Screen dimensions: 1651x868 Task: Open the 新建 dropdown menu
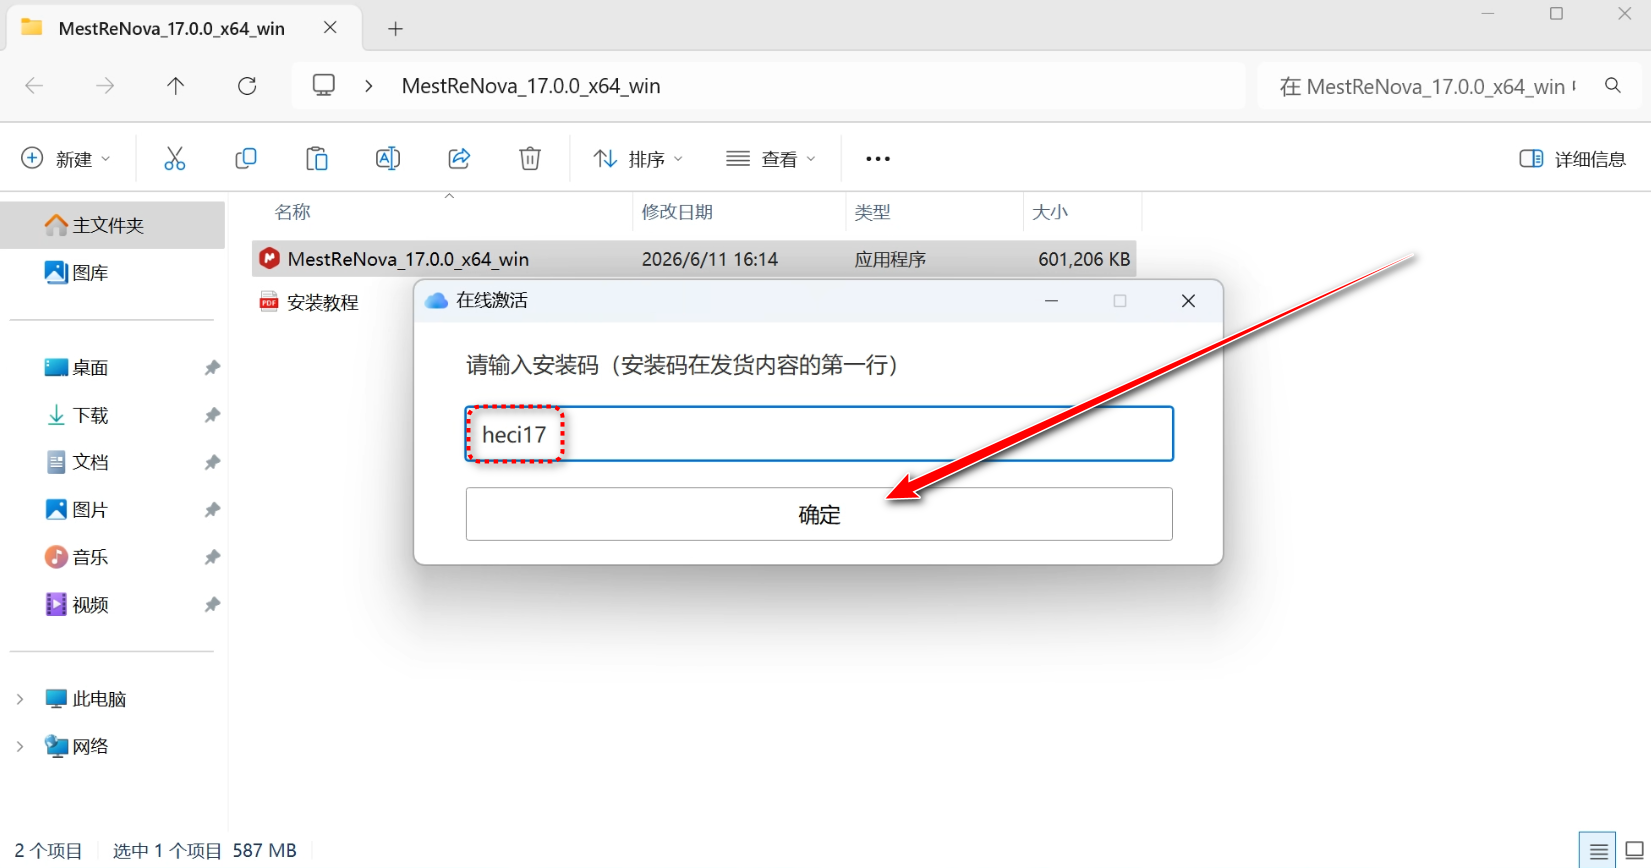pyautogui.click(x=66, y=158)
